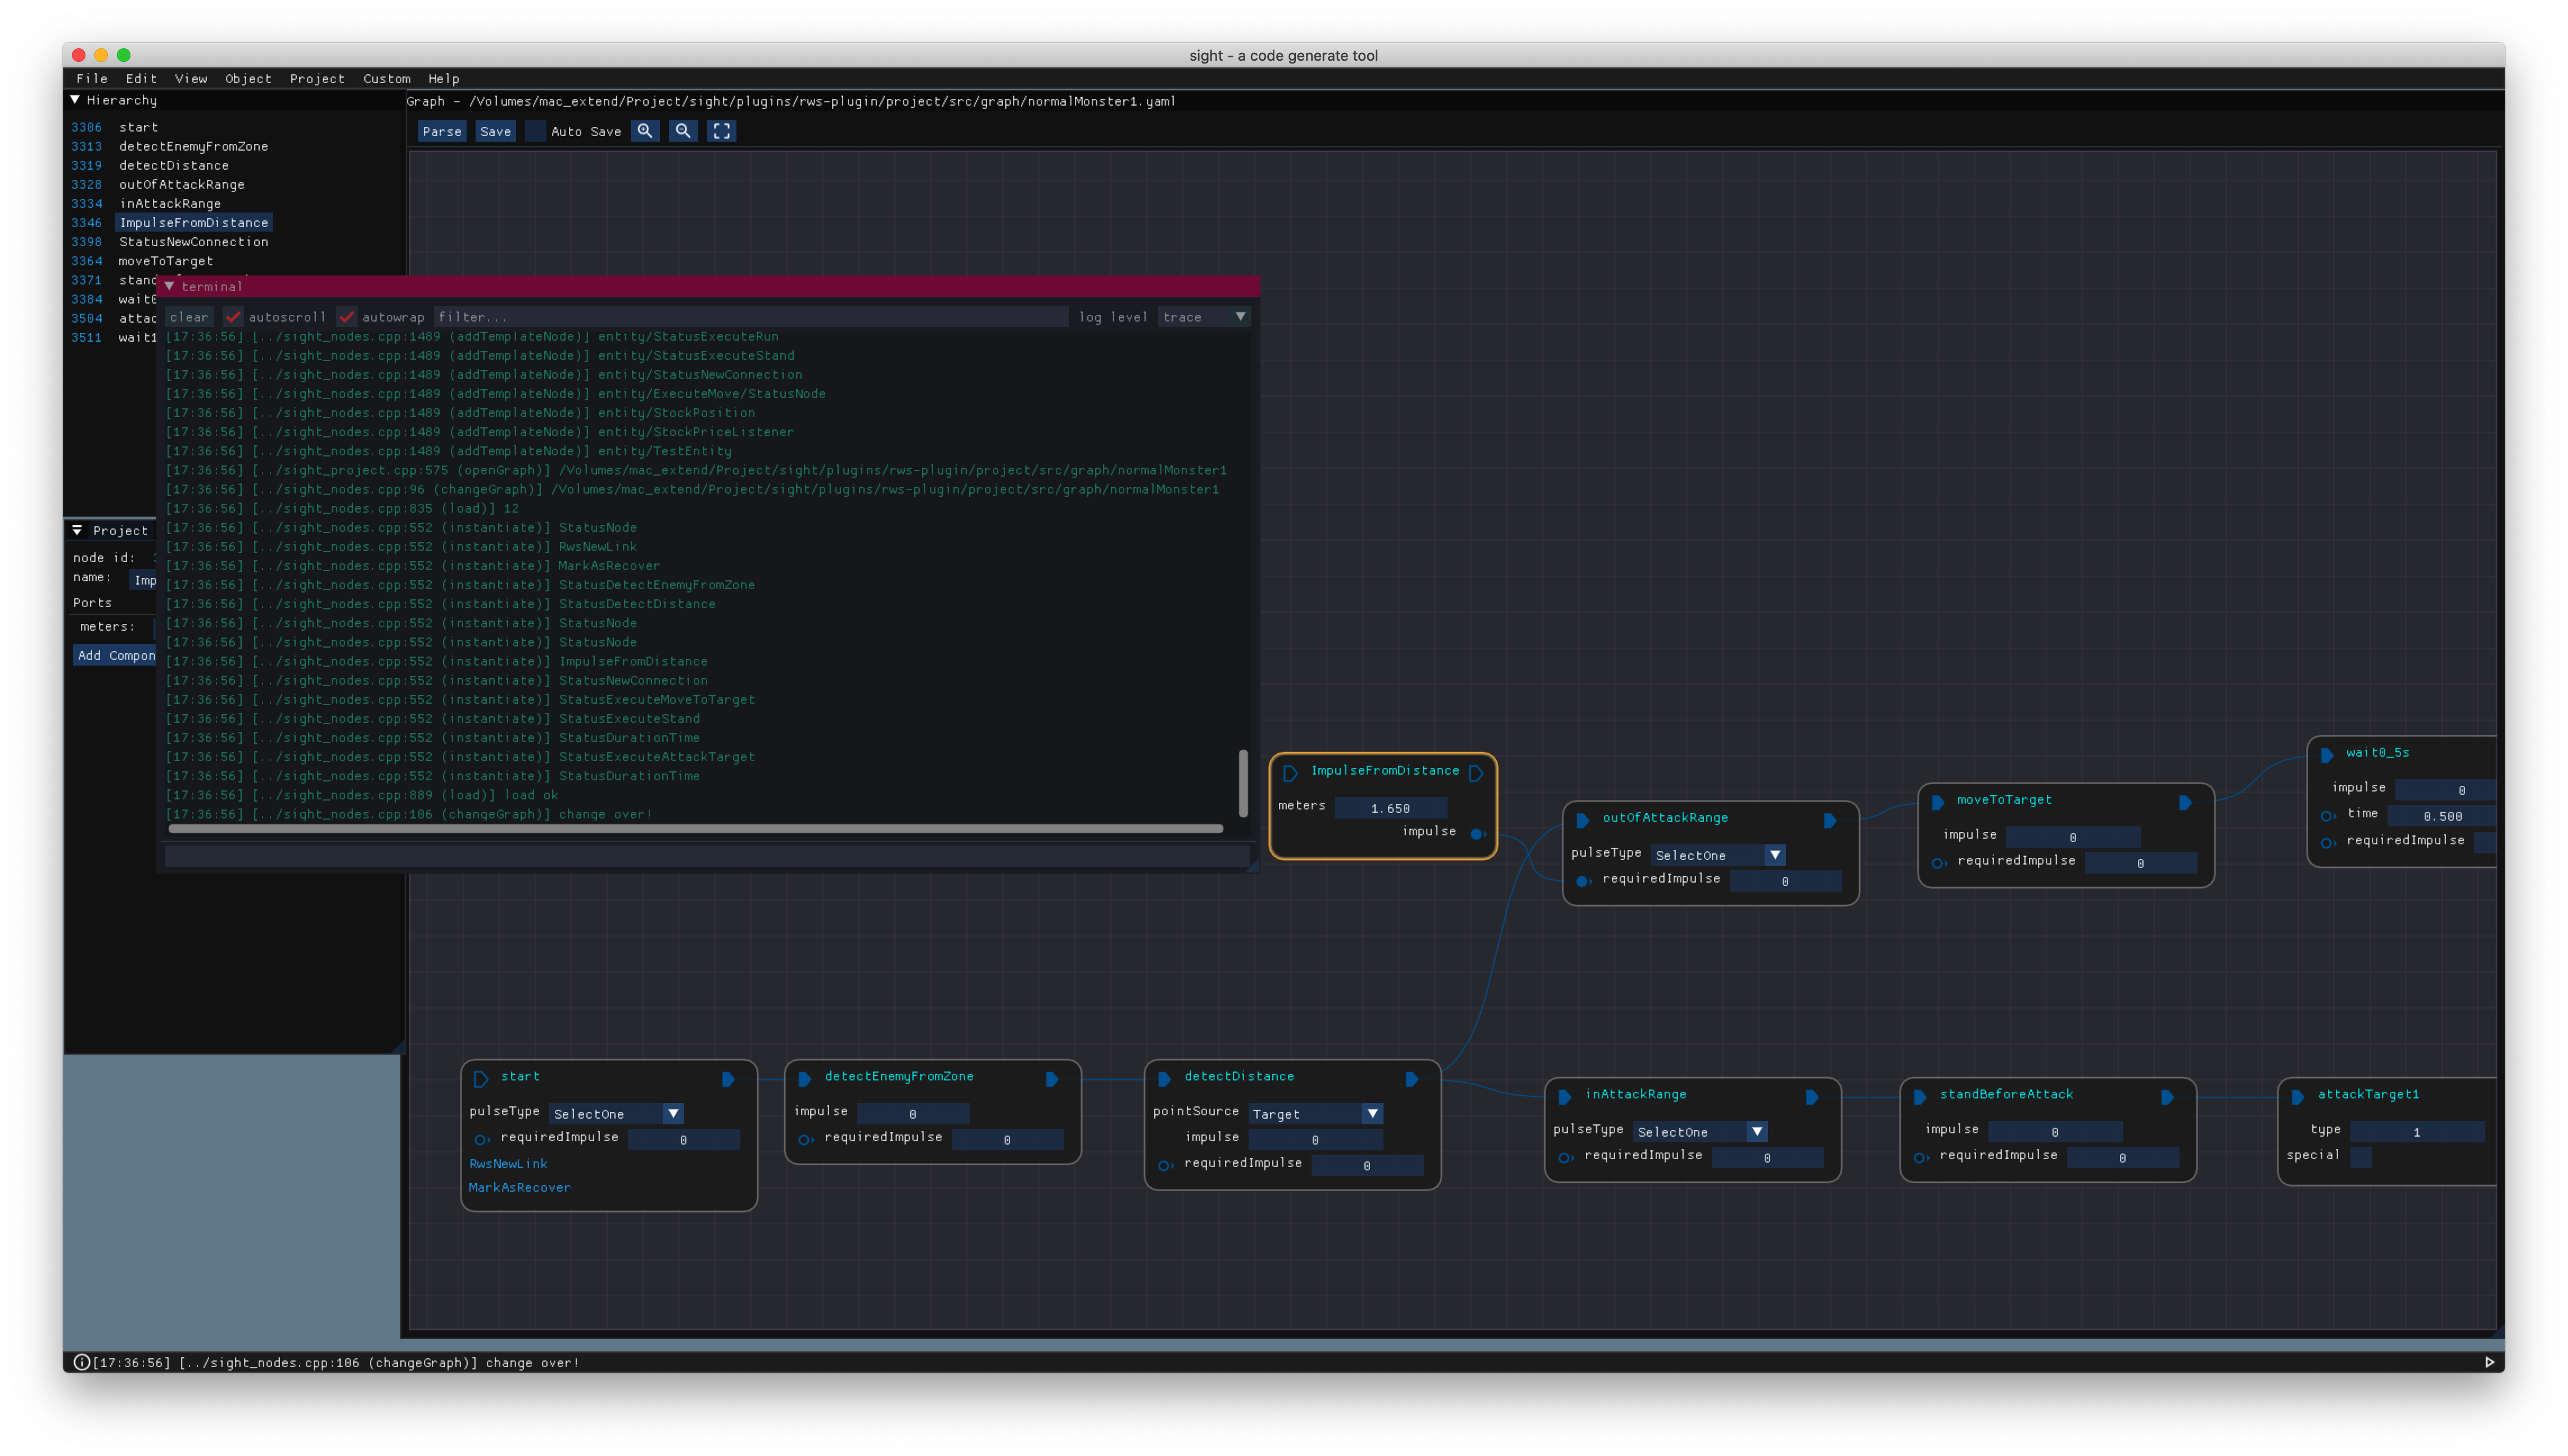This screenshot has width=2568, height=1456.
Task: Click the clear button in the terminal
Action: (189, 317)
